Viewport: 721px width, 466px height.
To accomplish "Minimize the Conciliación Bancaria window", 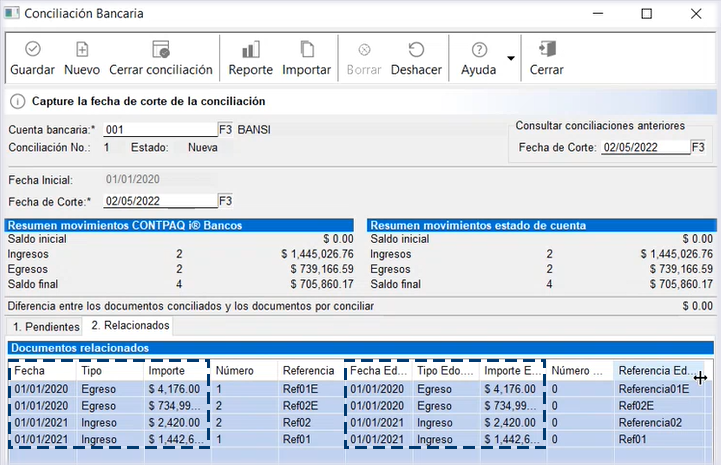I will coord(598,13).
